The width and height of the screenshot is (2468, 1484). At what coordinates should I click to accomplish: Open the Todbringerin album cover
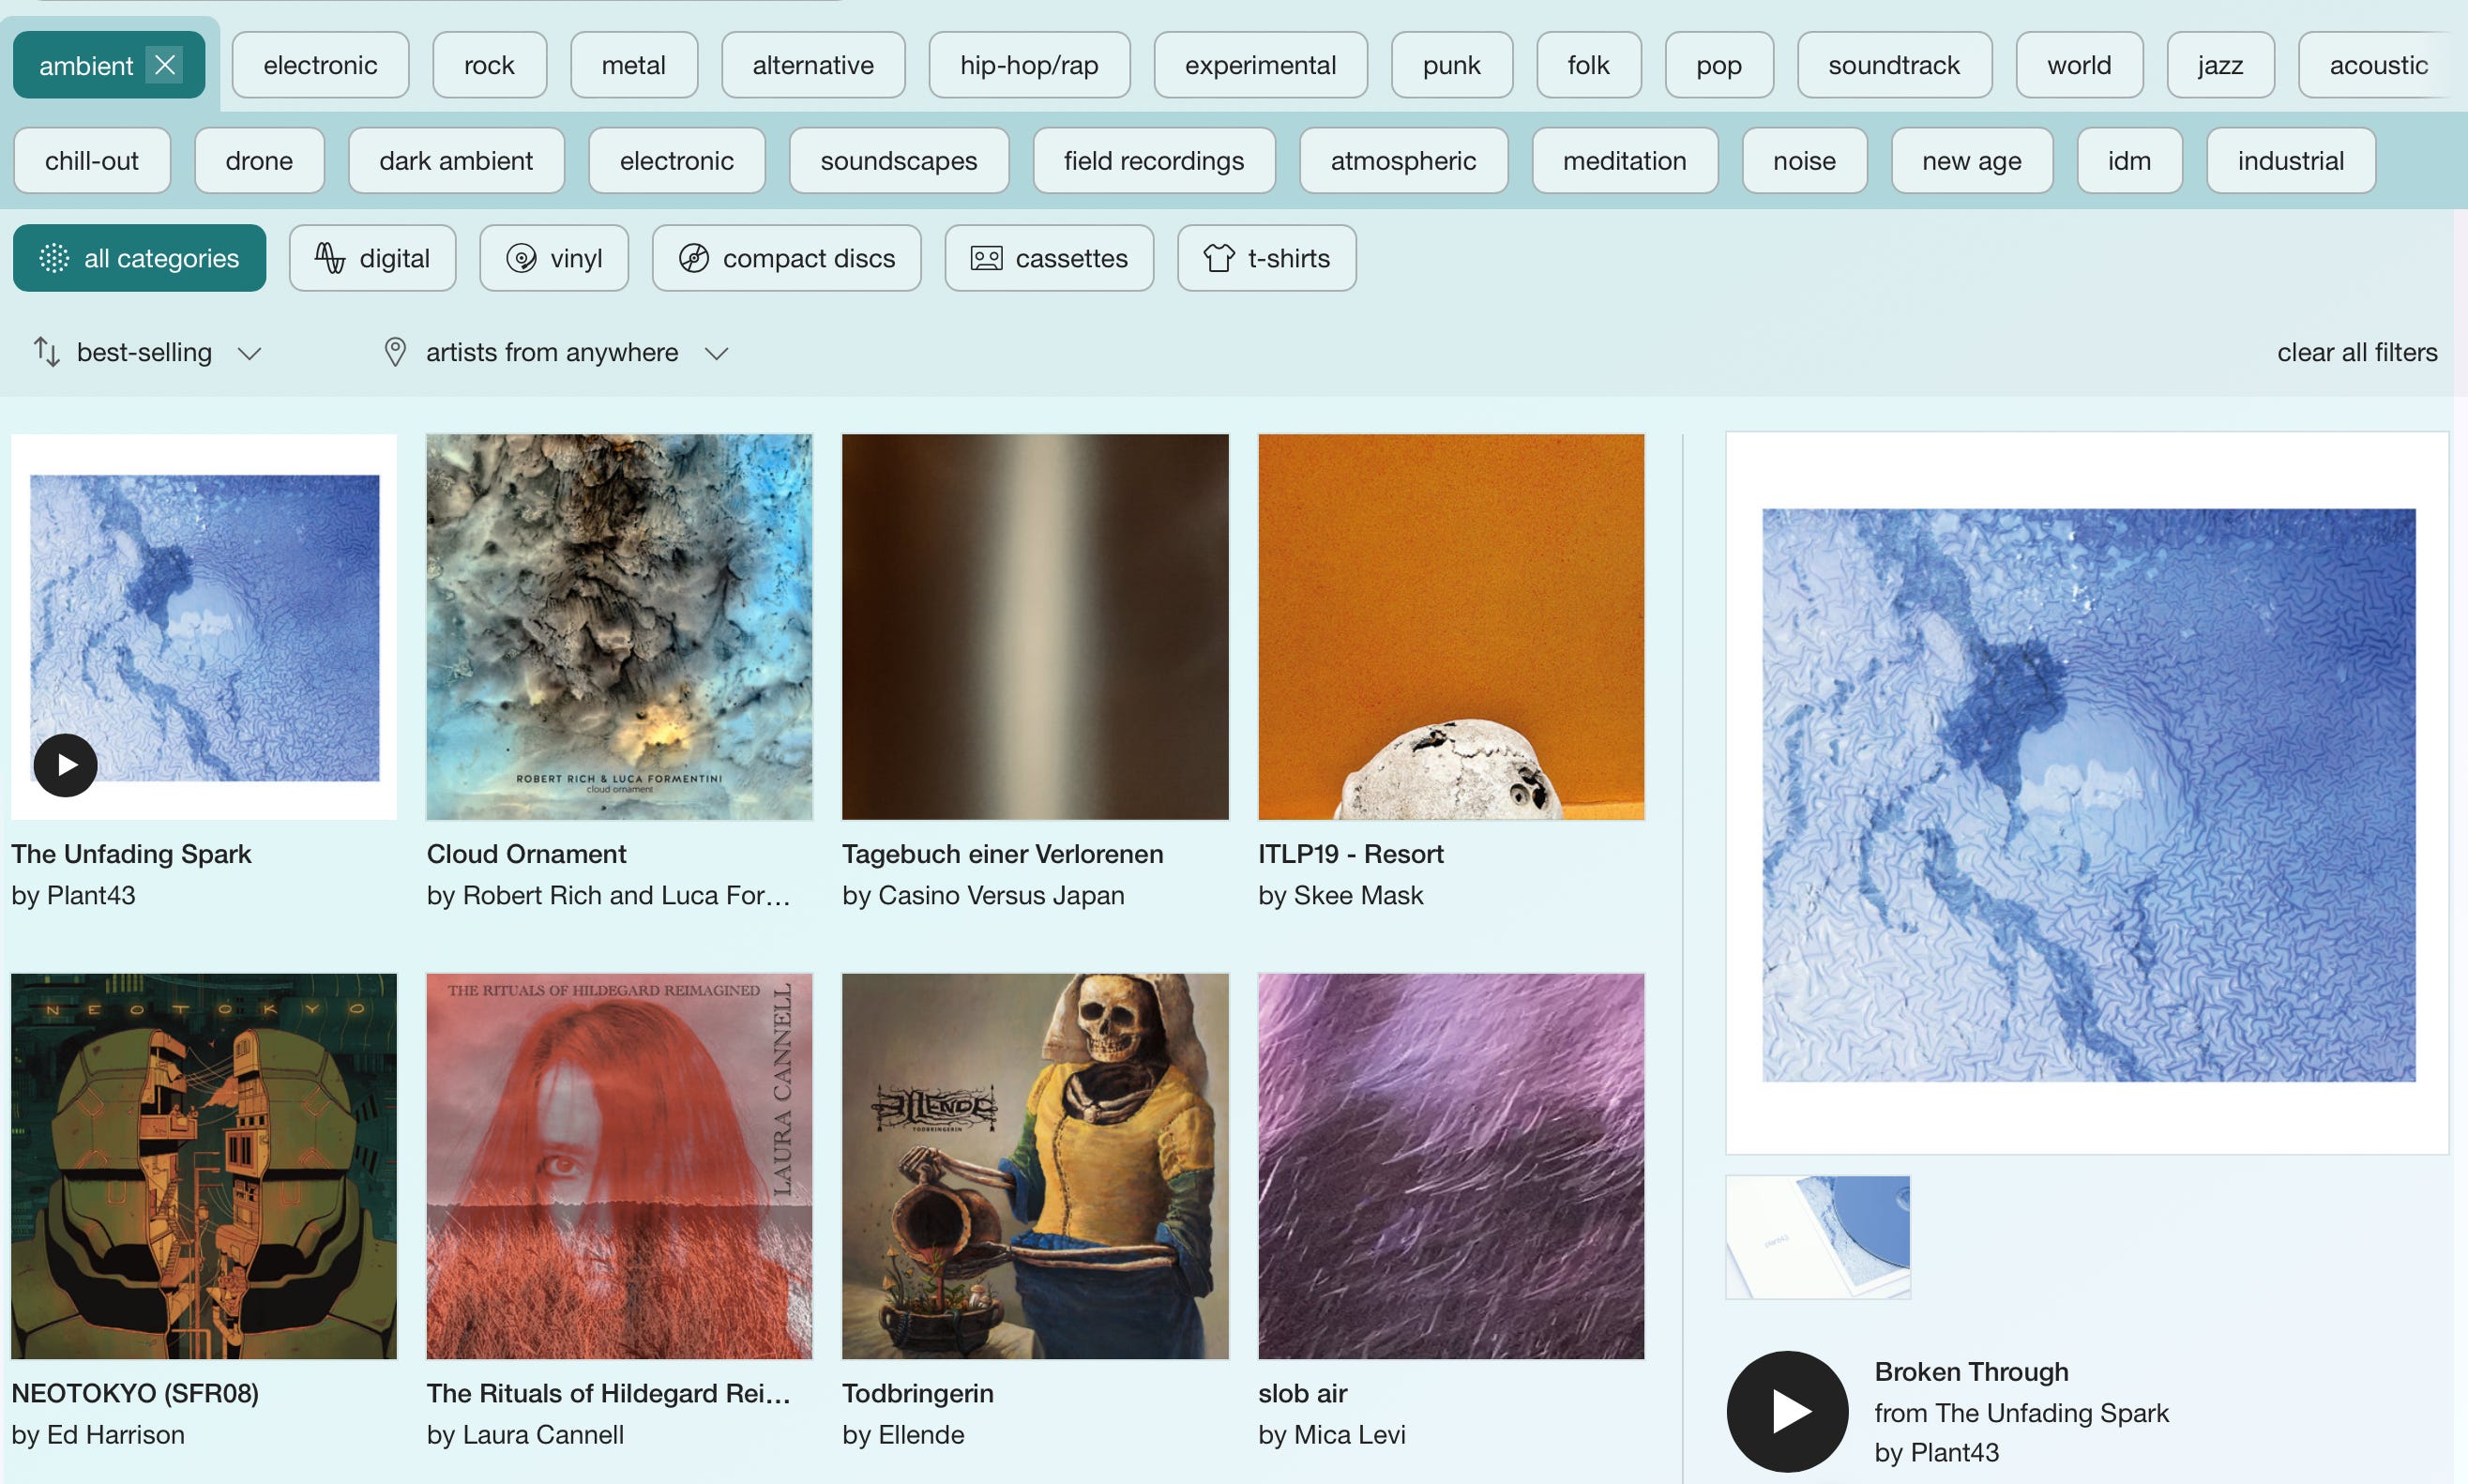(1035, 1166)
